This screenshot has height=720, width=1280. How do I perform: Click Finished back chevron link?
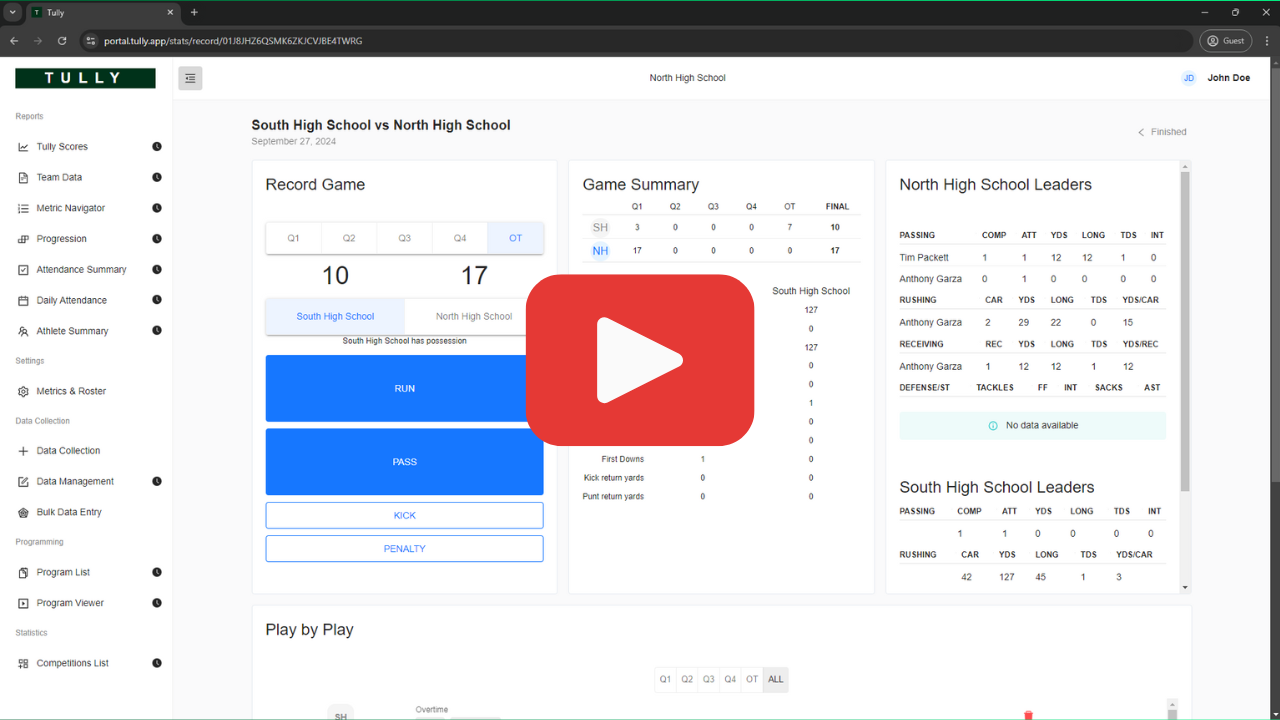click(1162, 132)
